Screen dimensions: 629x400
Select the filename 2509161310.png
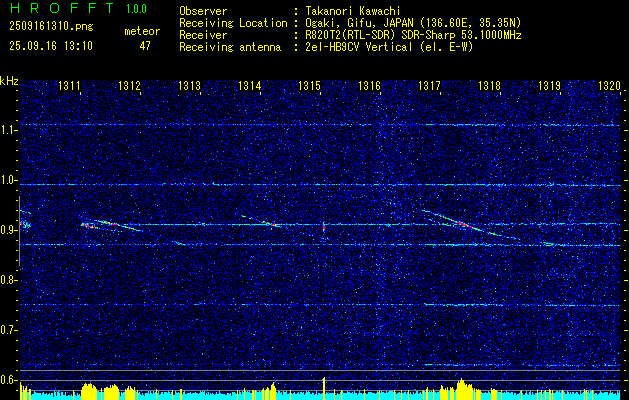51,27
